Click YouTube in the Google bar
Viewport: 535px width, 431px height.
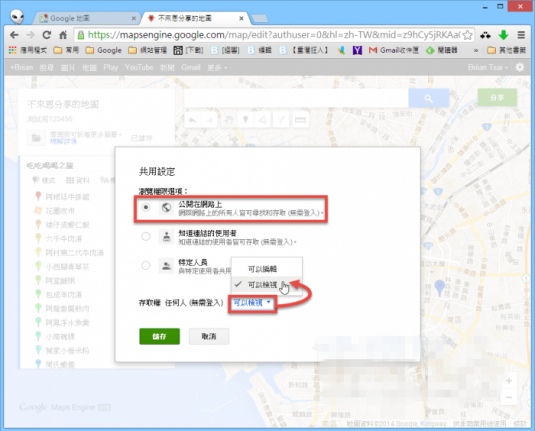[139, 67]
